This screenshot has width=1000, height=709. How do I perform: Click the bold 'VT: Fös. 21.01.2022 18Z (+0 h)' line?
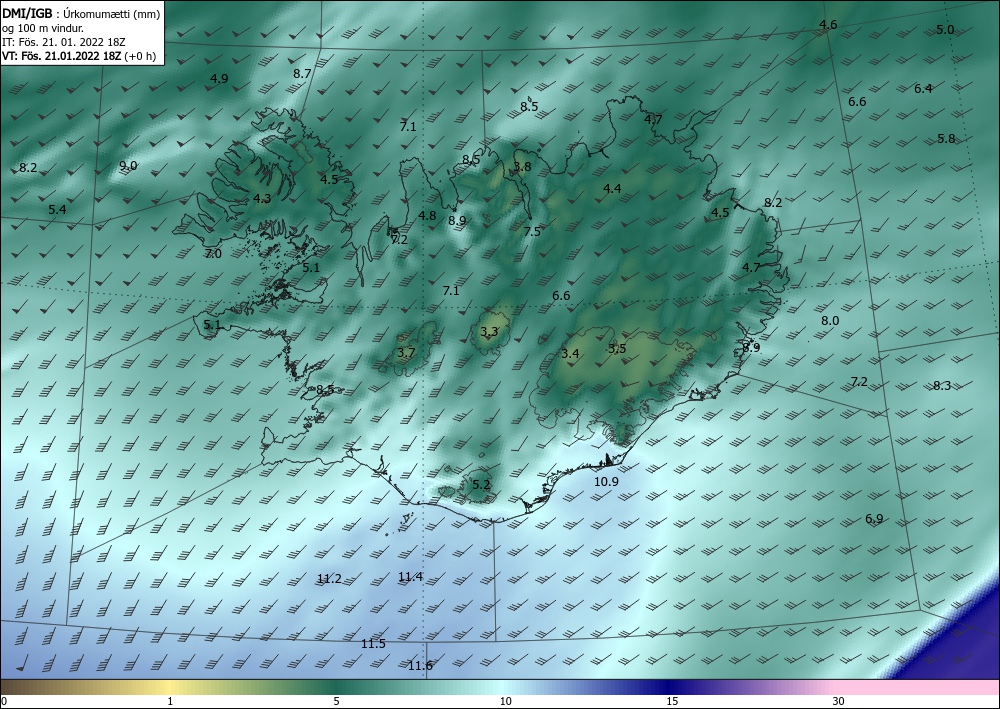click(79, 56)
